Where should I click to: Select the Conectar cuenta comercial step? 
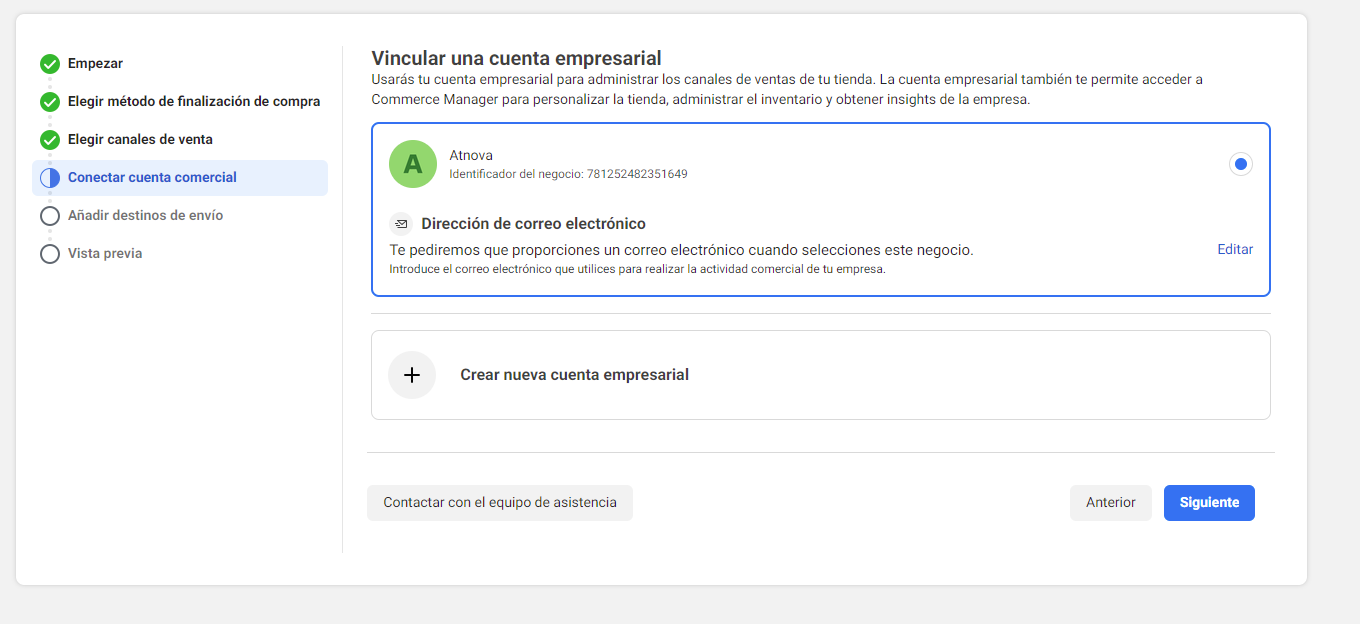click(180, 178)
